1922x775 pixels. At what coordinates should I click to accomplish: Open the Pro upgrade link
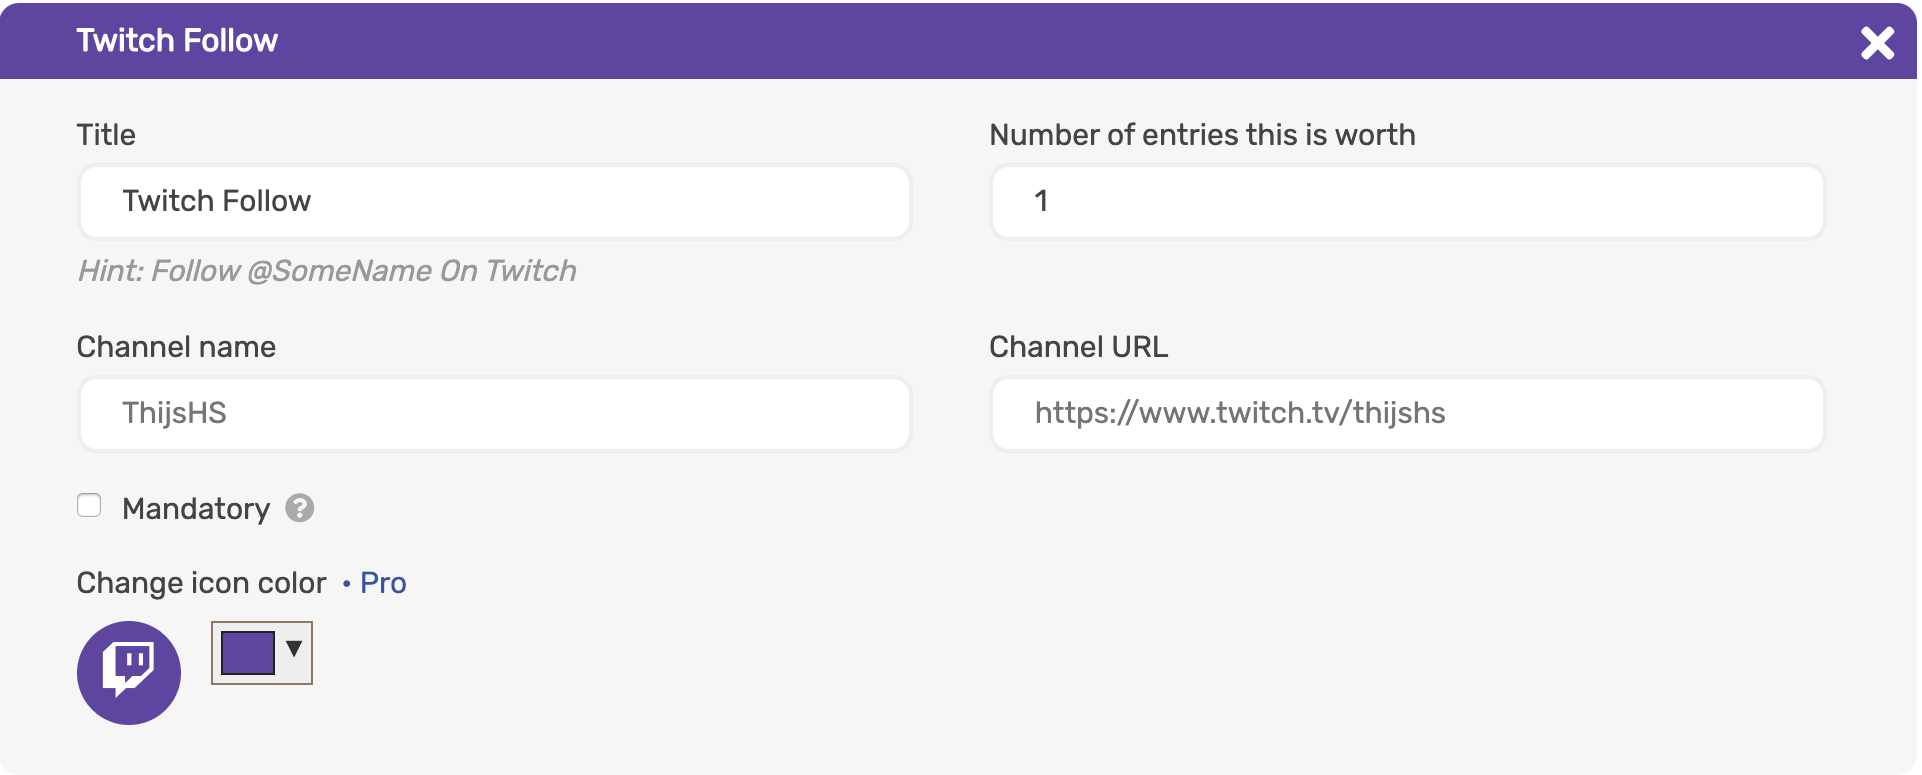tap(382, 583)
